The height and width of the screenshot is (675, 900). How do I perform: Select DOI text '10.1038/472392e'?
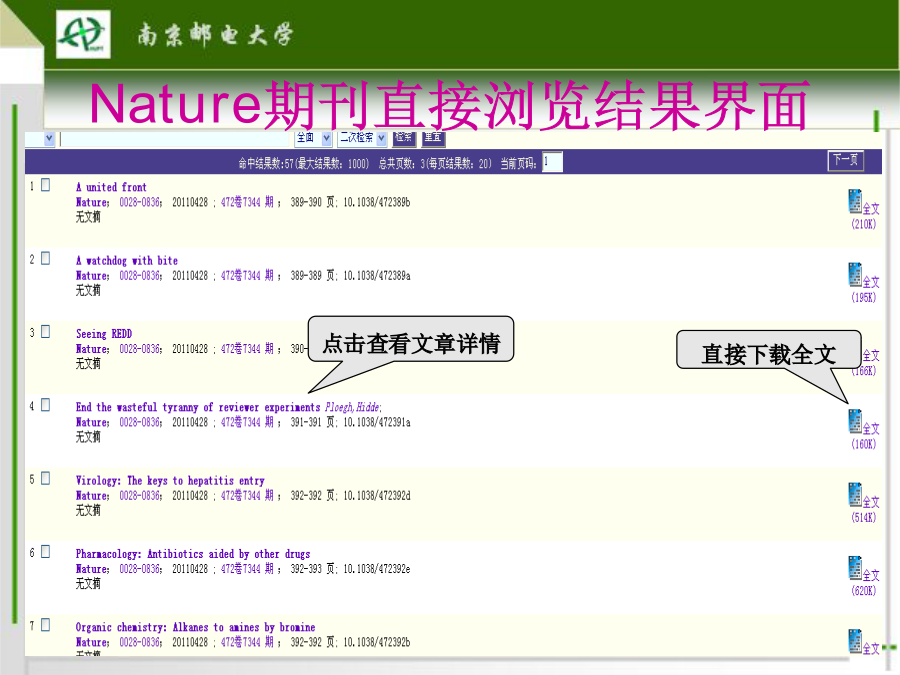point(377,569)
